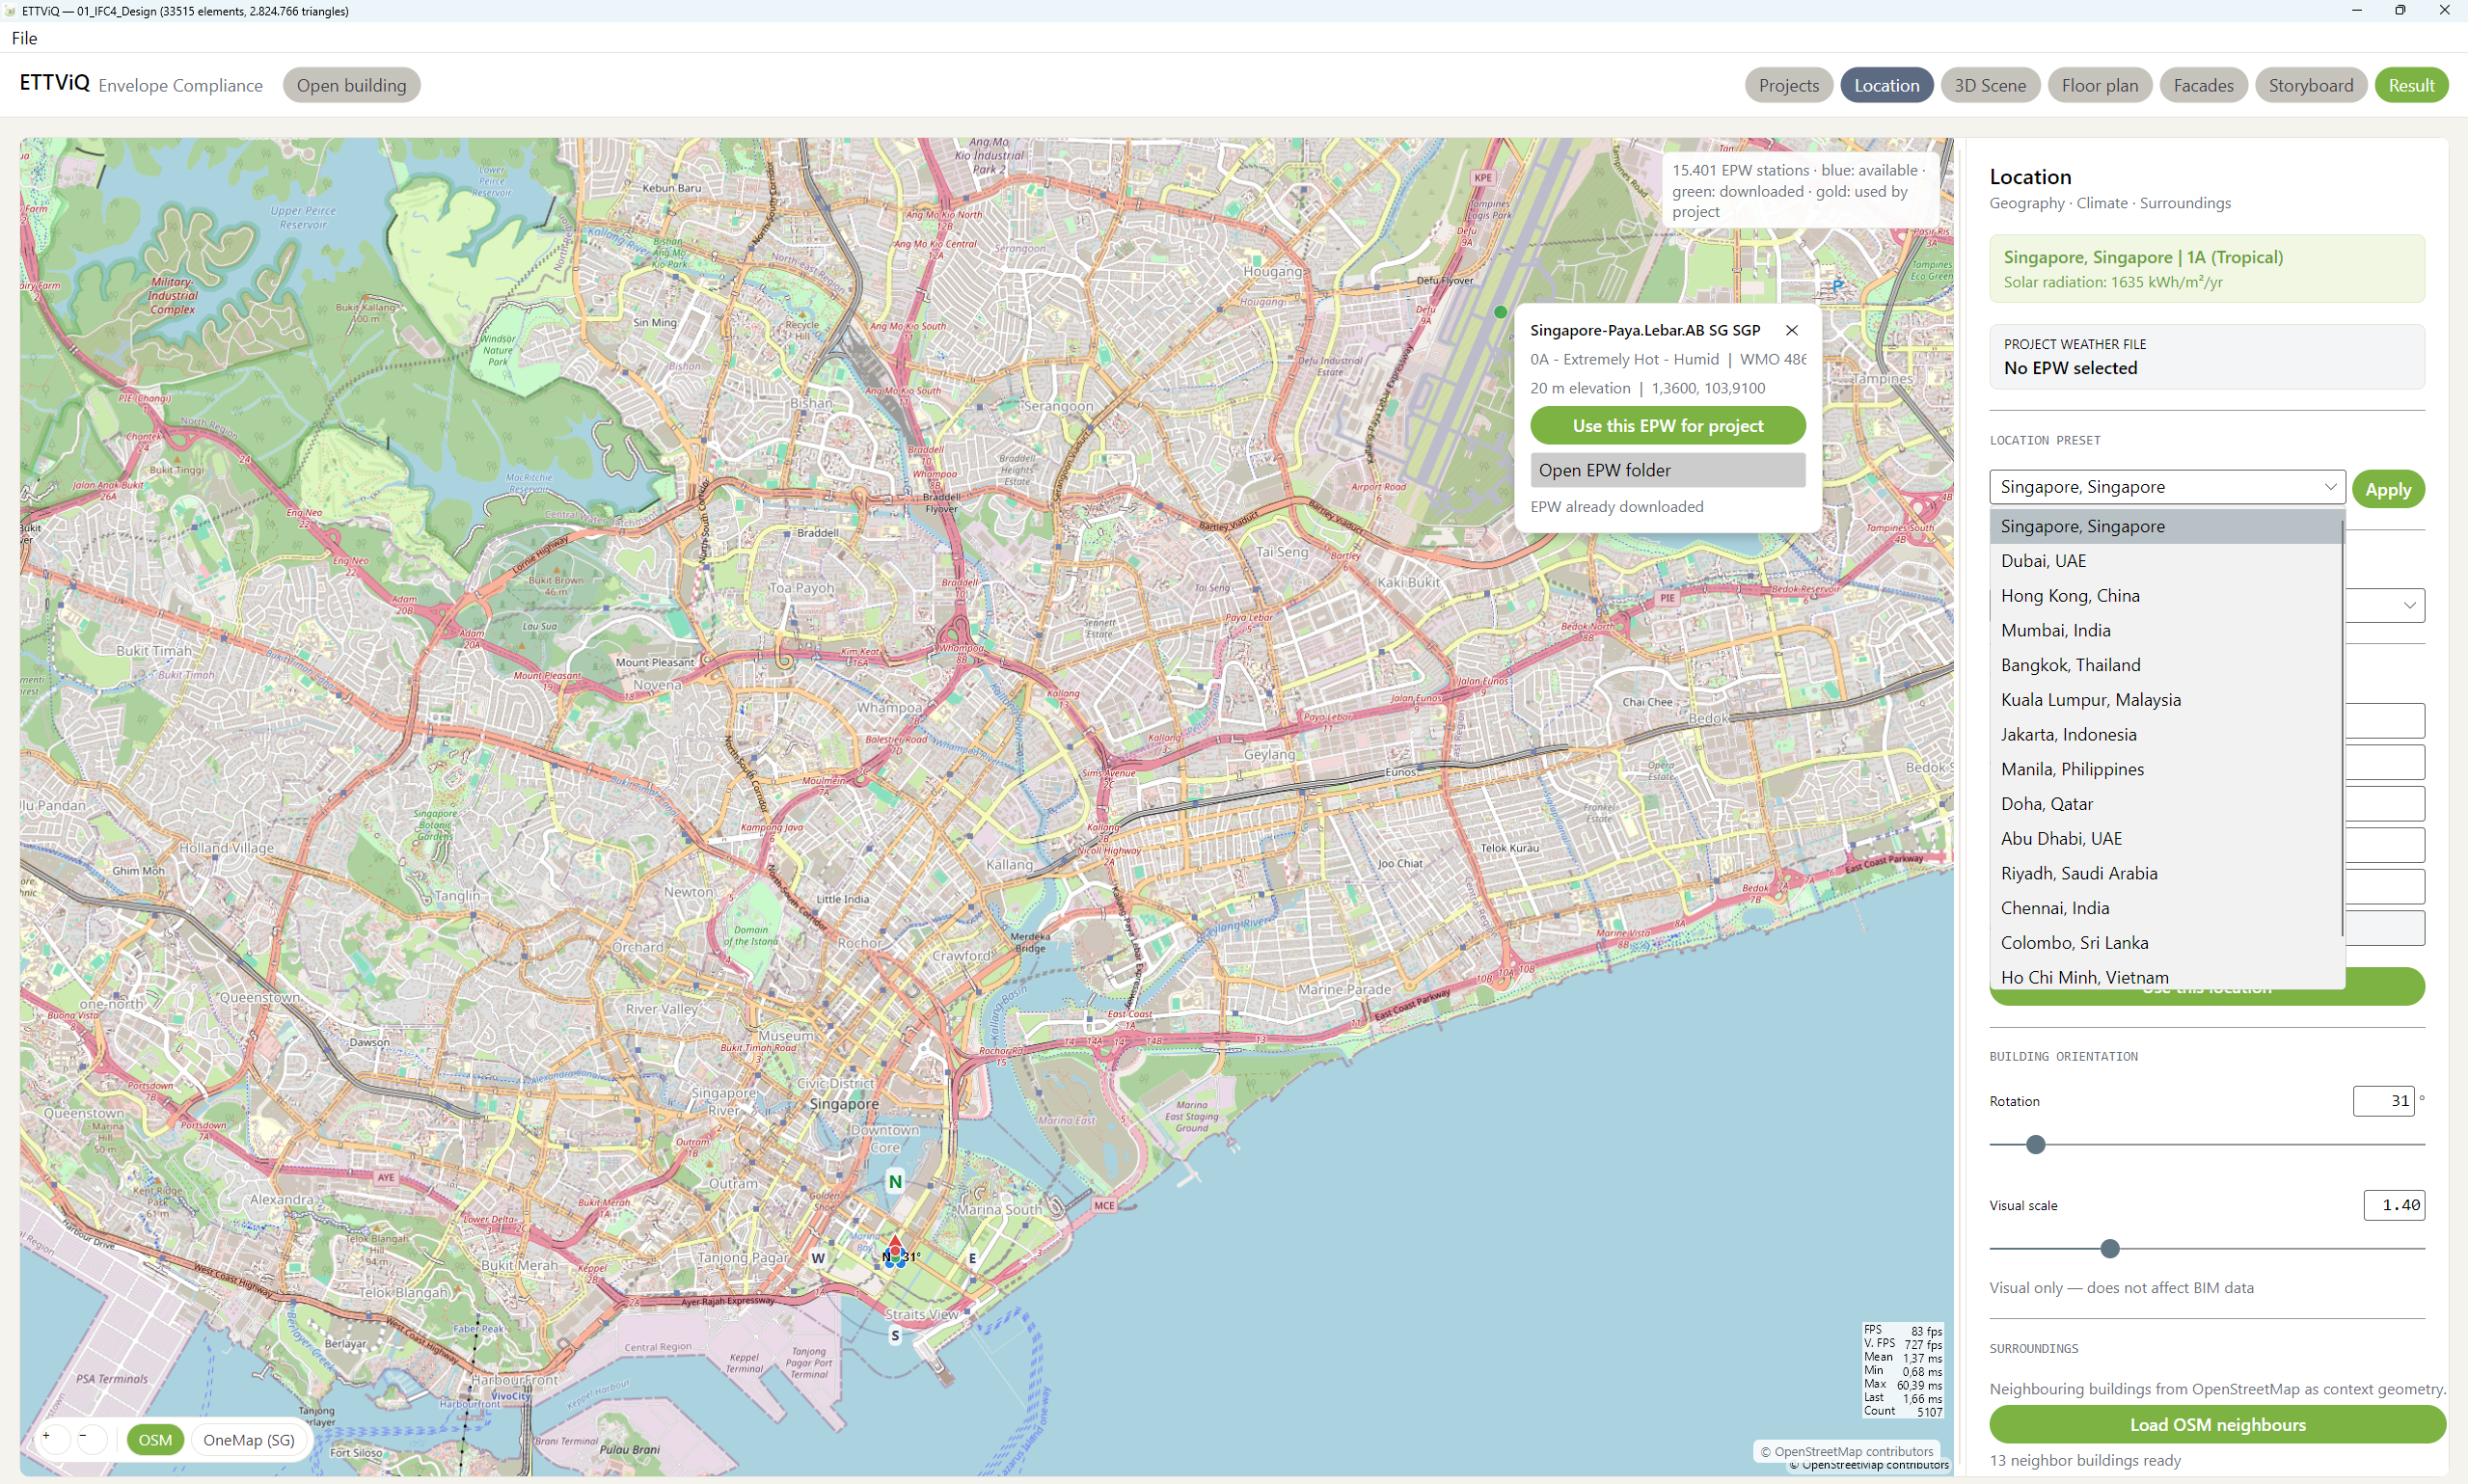Pick Bangkok, Thailand preset
Viewport: 2468px width, 1484px height.
[2165, 665]
